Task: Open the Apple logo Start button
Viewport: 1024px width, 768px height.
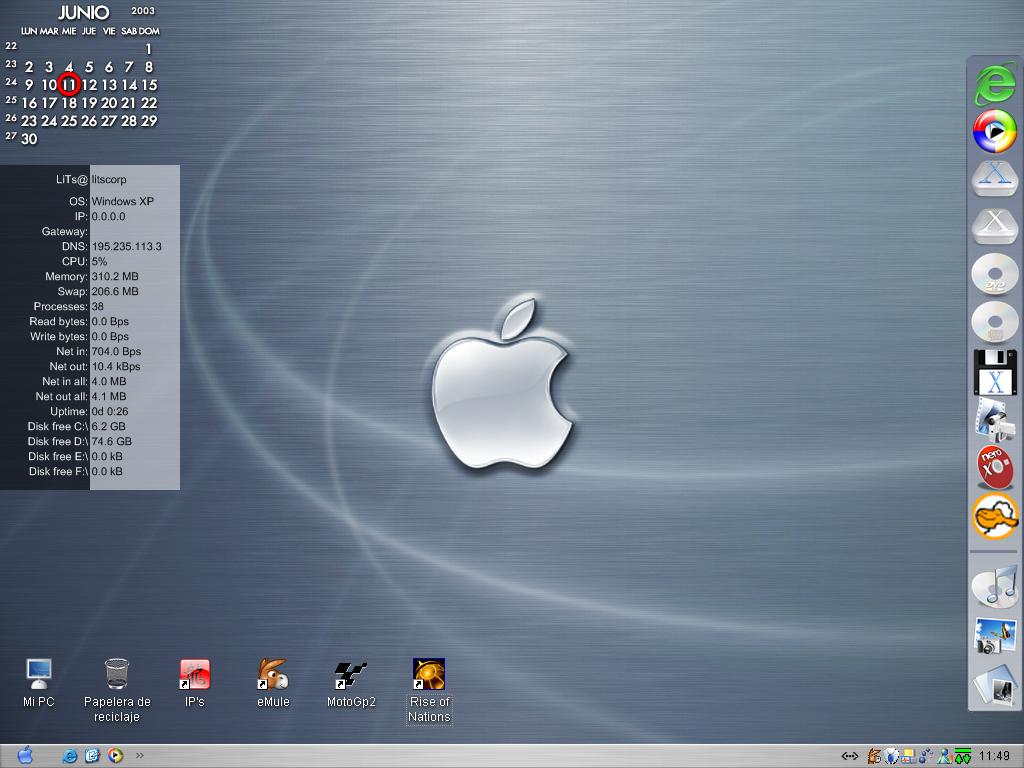Action: point(25,755)
